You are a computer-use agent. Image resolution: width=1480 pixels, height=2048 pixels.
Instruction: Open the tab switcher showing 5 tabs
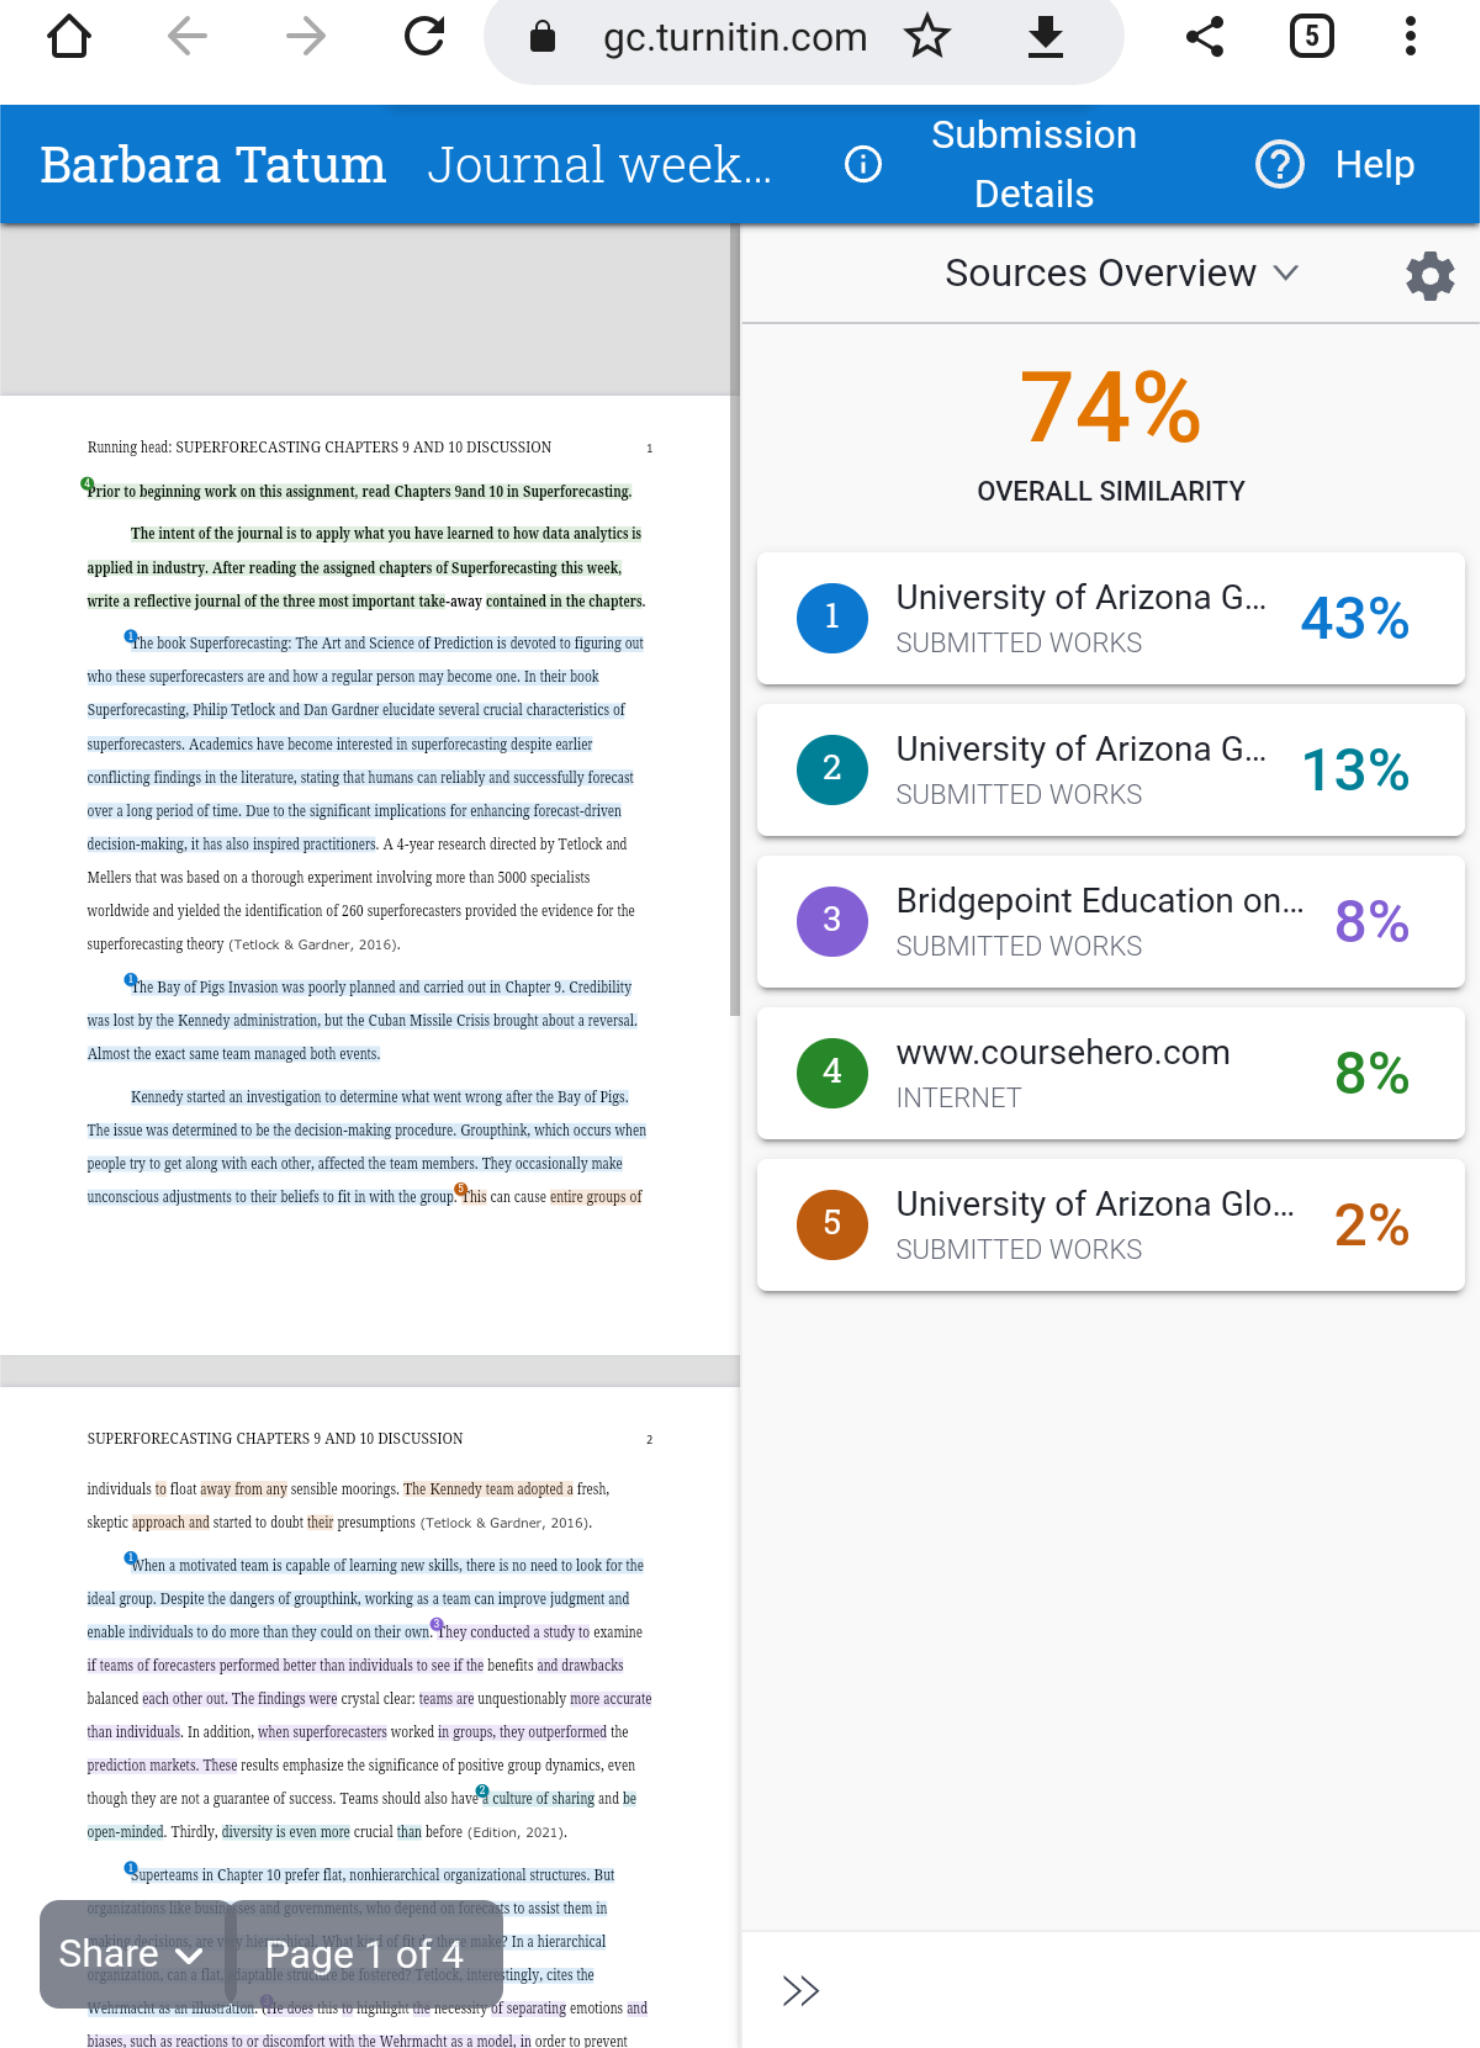coord(1311,37)
